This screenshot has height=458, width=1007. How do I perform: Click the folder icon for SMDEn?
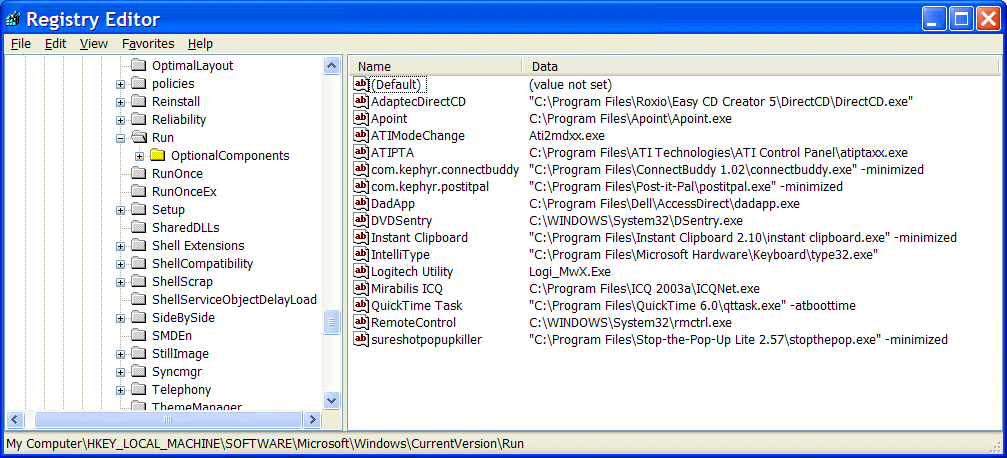point(139,335)
